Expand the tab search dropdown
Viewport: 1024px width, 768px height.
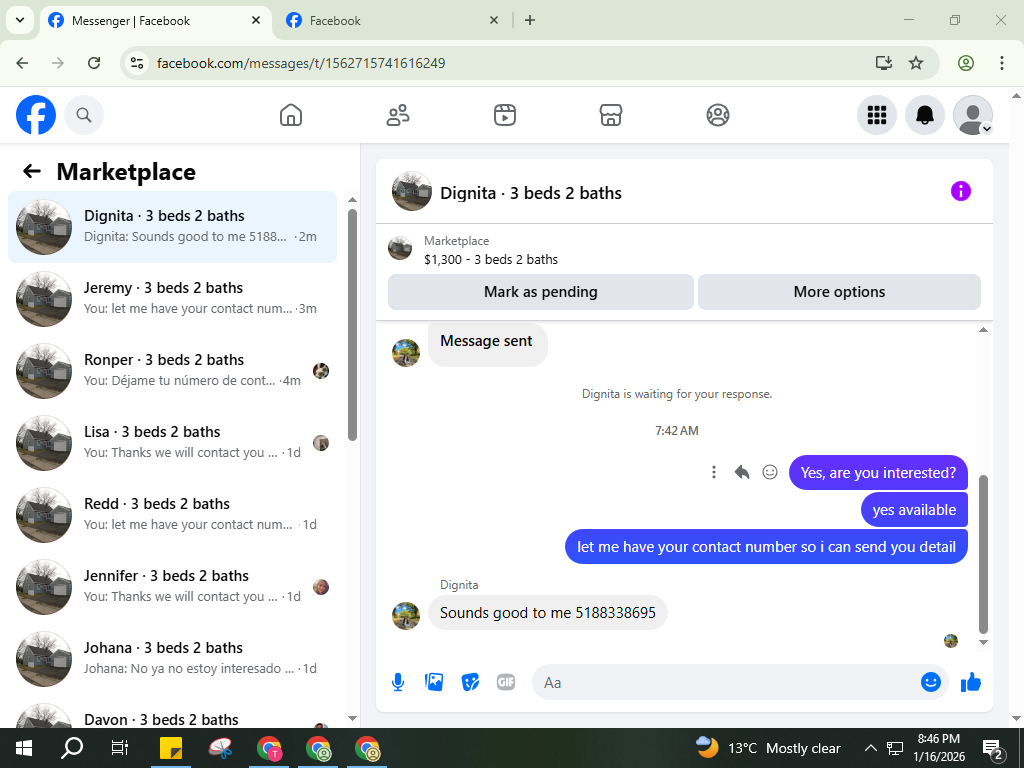20,20
